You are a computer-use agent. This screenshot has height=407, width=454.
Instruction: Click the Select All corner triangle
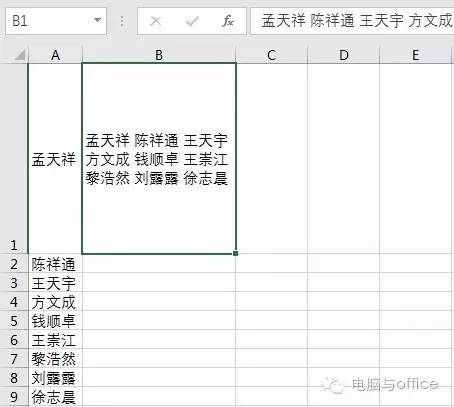click(x=19, y=55)
